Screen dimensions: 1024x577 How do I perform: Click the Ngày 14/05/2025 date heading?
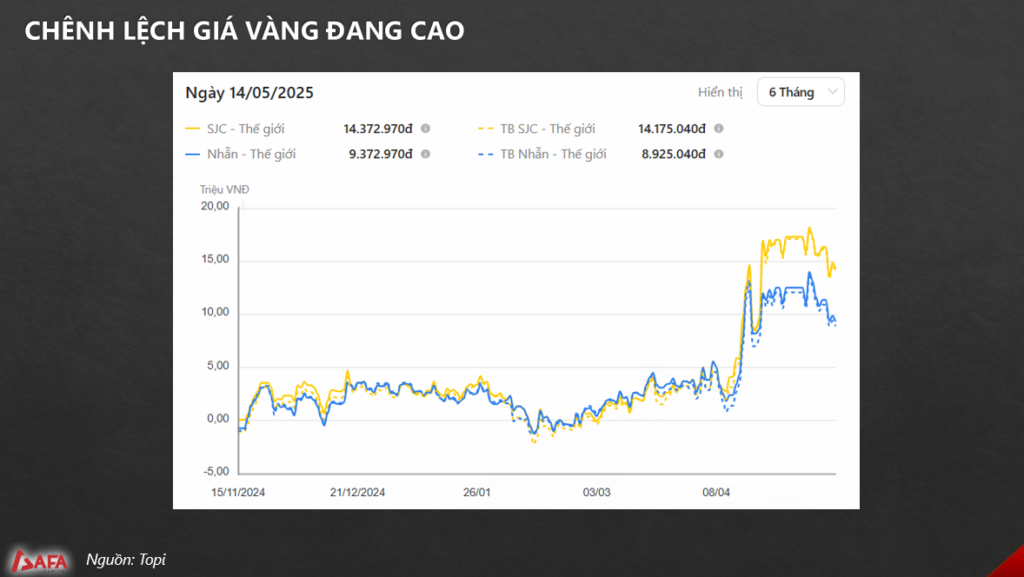point(249,93)
